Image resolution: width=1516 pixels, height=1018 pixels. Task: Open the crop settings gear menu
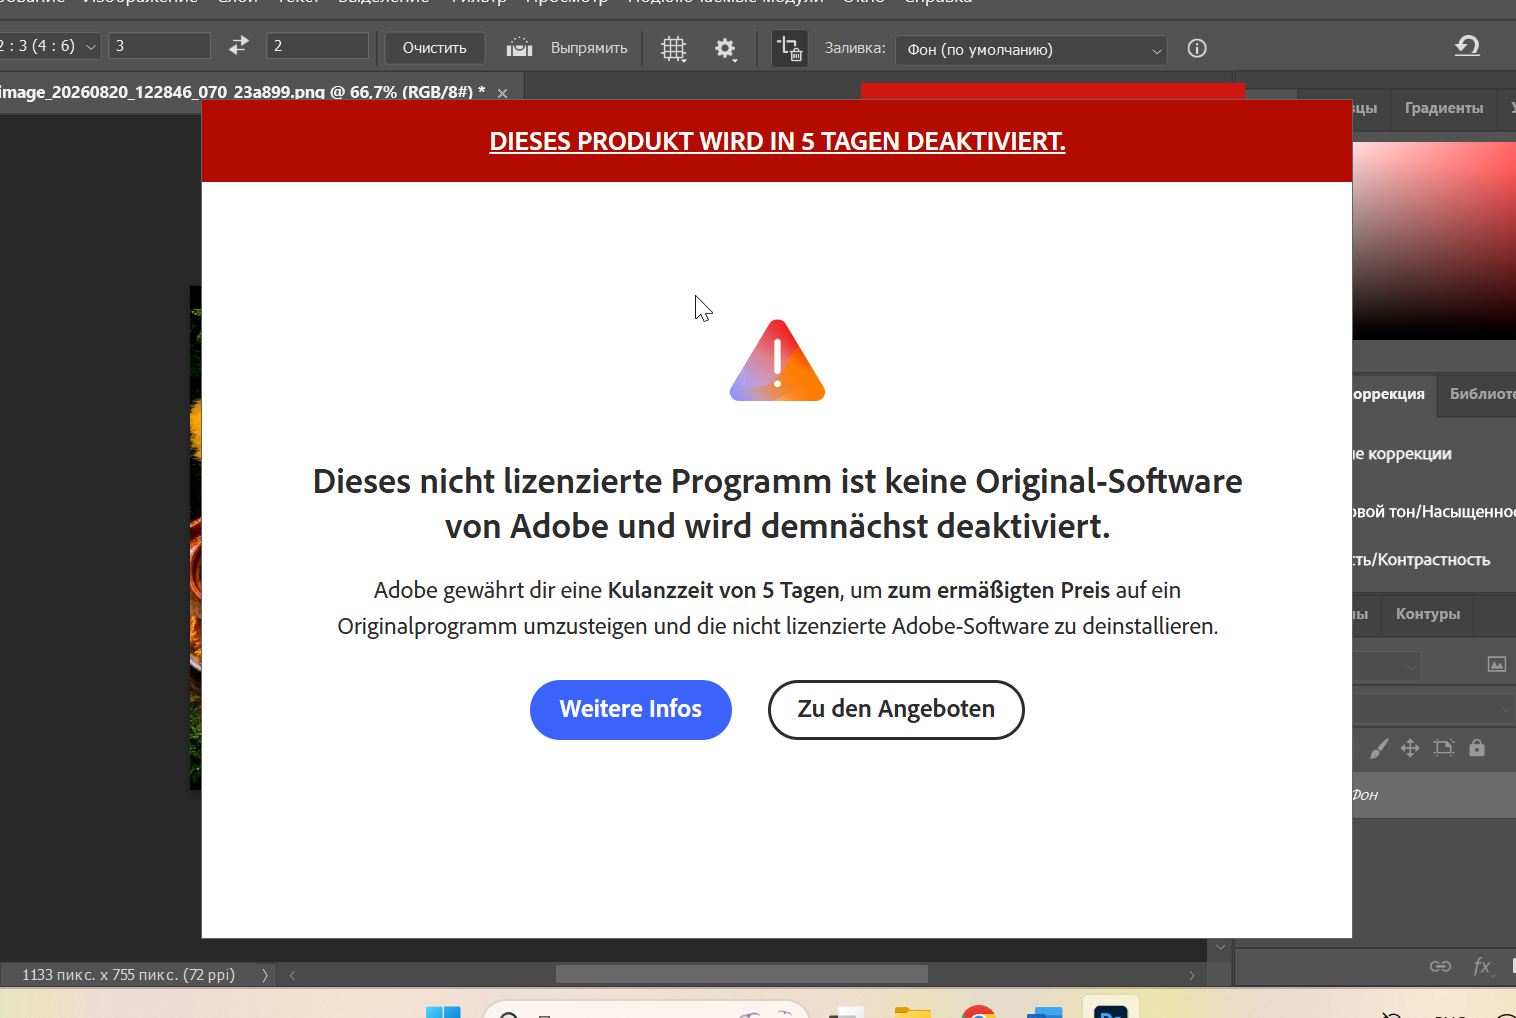(725, 48)
